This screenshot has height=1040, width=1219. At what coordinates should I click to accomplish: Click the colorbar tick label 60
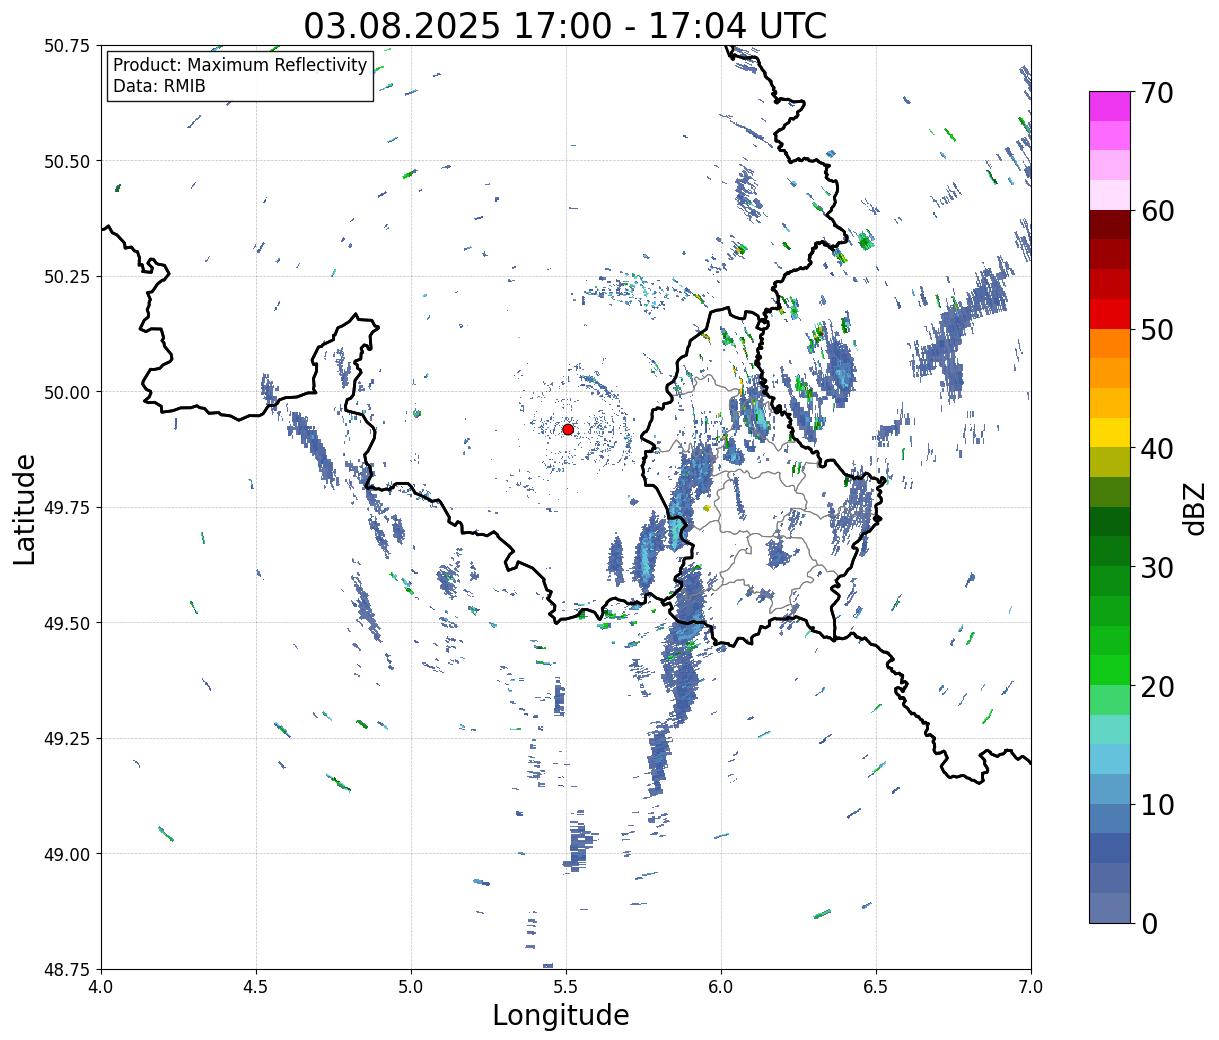point(1156,211)
